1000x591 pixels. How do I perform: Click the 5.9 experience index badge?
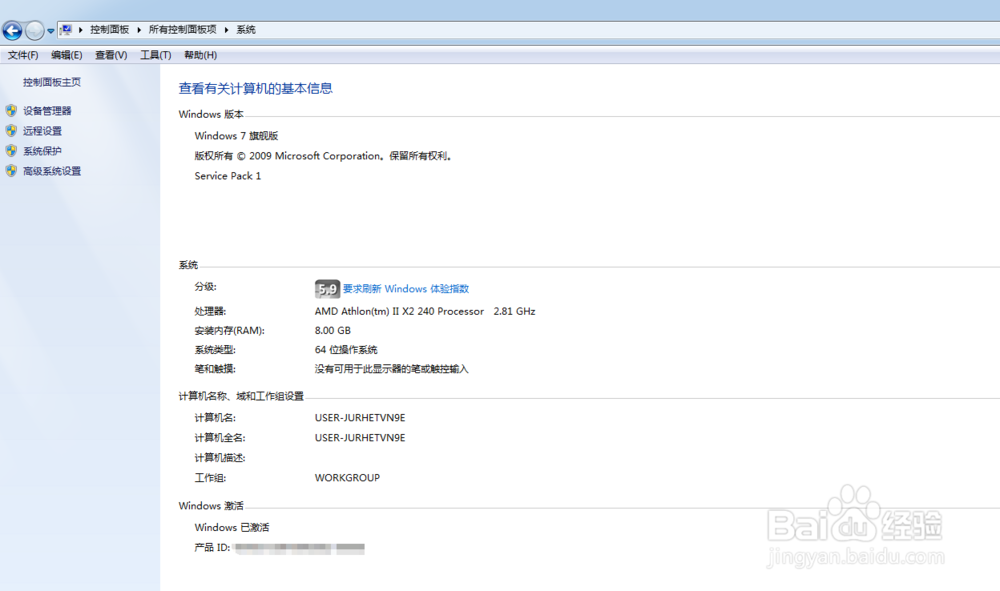tap(327, 289)
